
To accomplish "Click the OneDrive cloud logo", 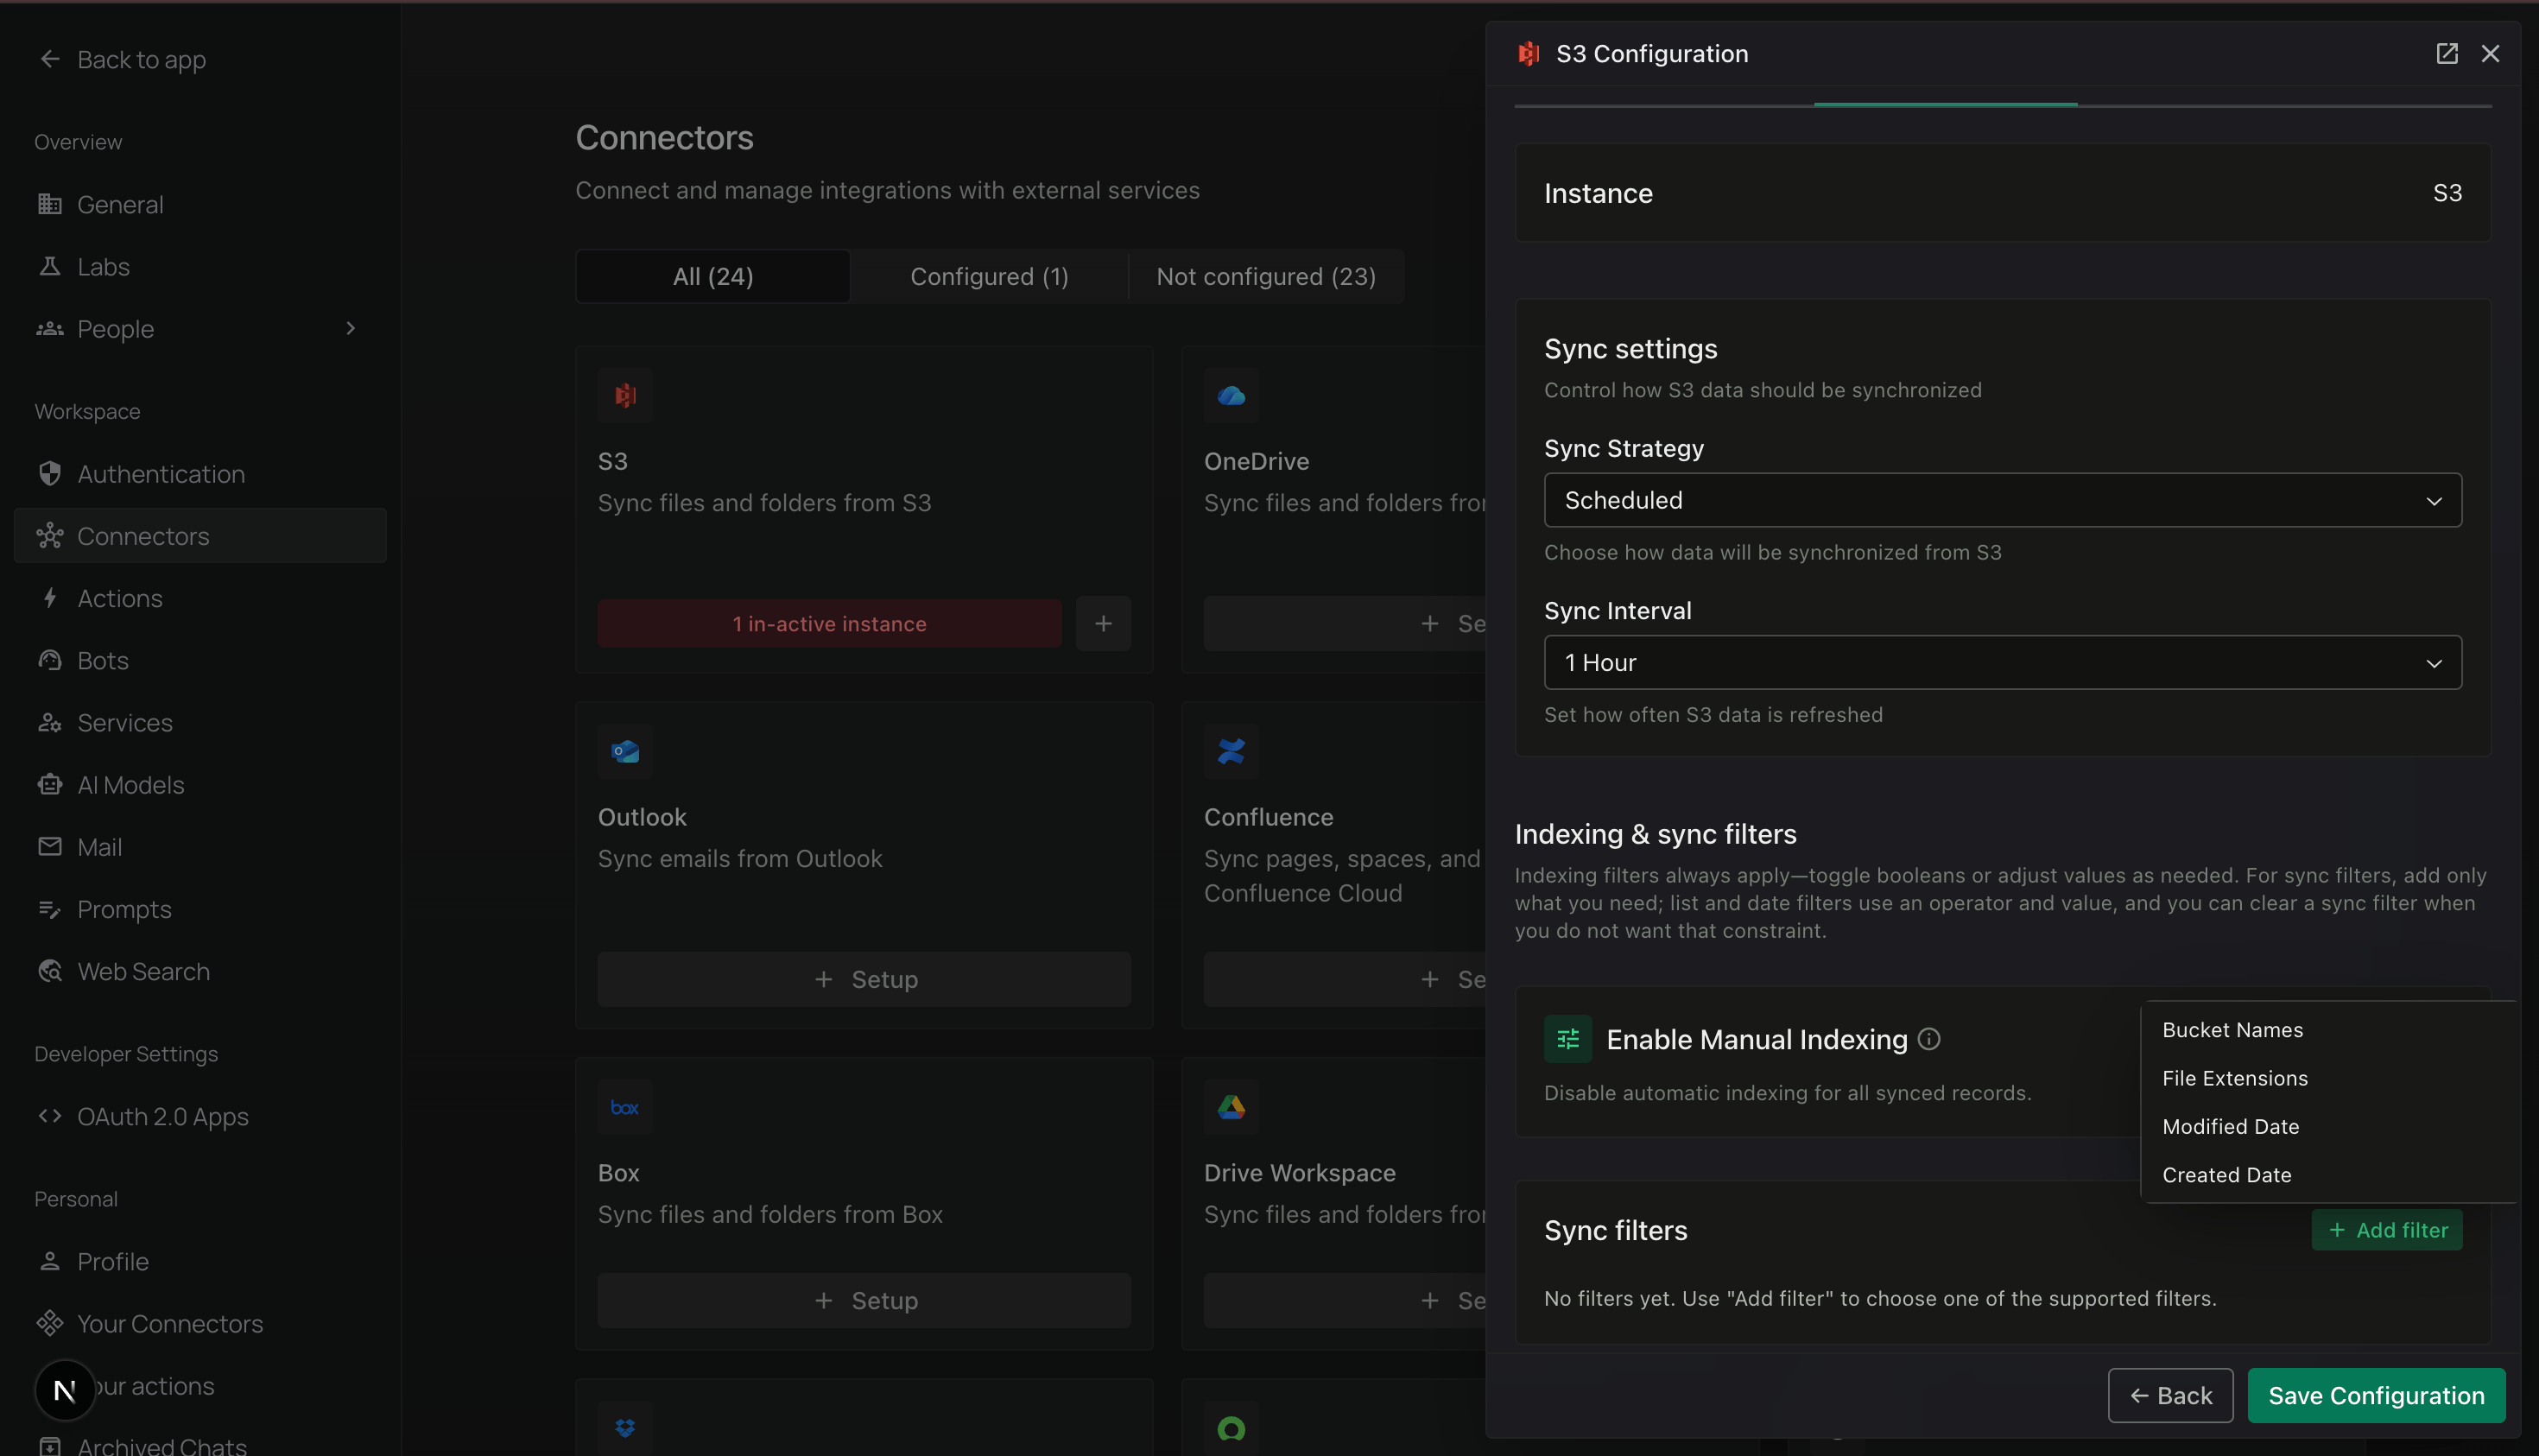I will point(1231,395).
